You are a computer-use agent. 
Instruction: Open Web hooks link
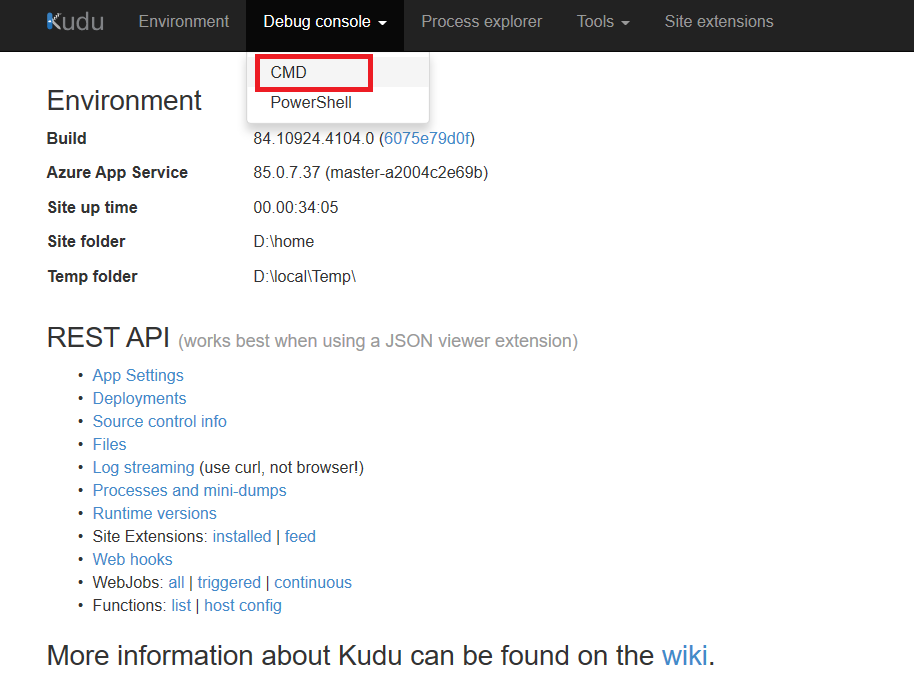click(132, 559)
